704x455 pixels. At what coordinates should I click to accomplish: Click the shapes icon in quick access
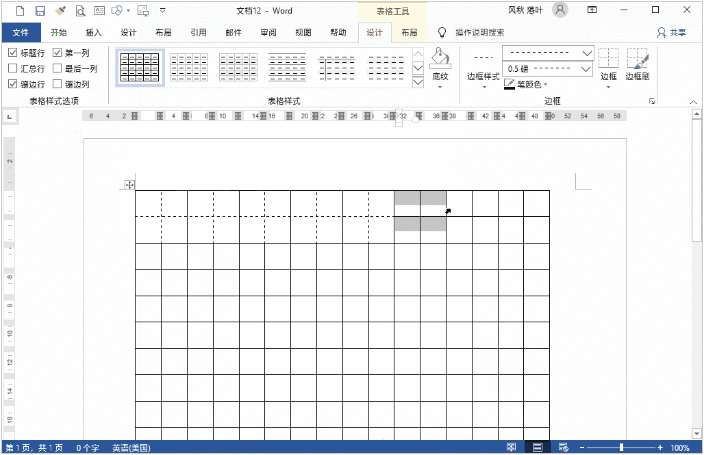117,10
